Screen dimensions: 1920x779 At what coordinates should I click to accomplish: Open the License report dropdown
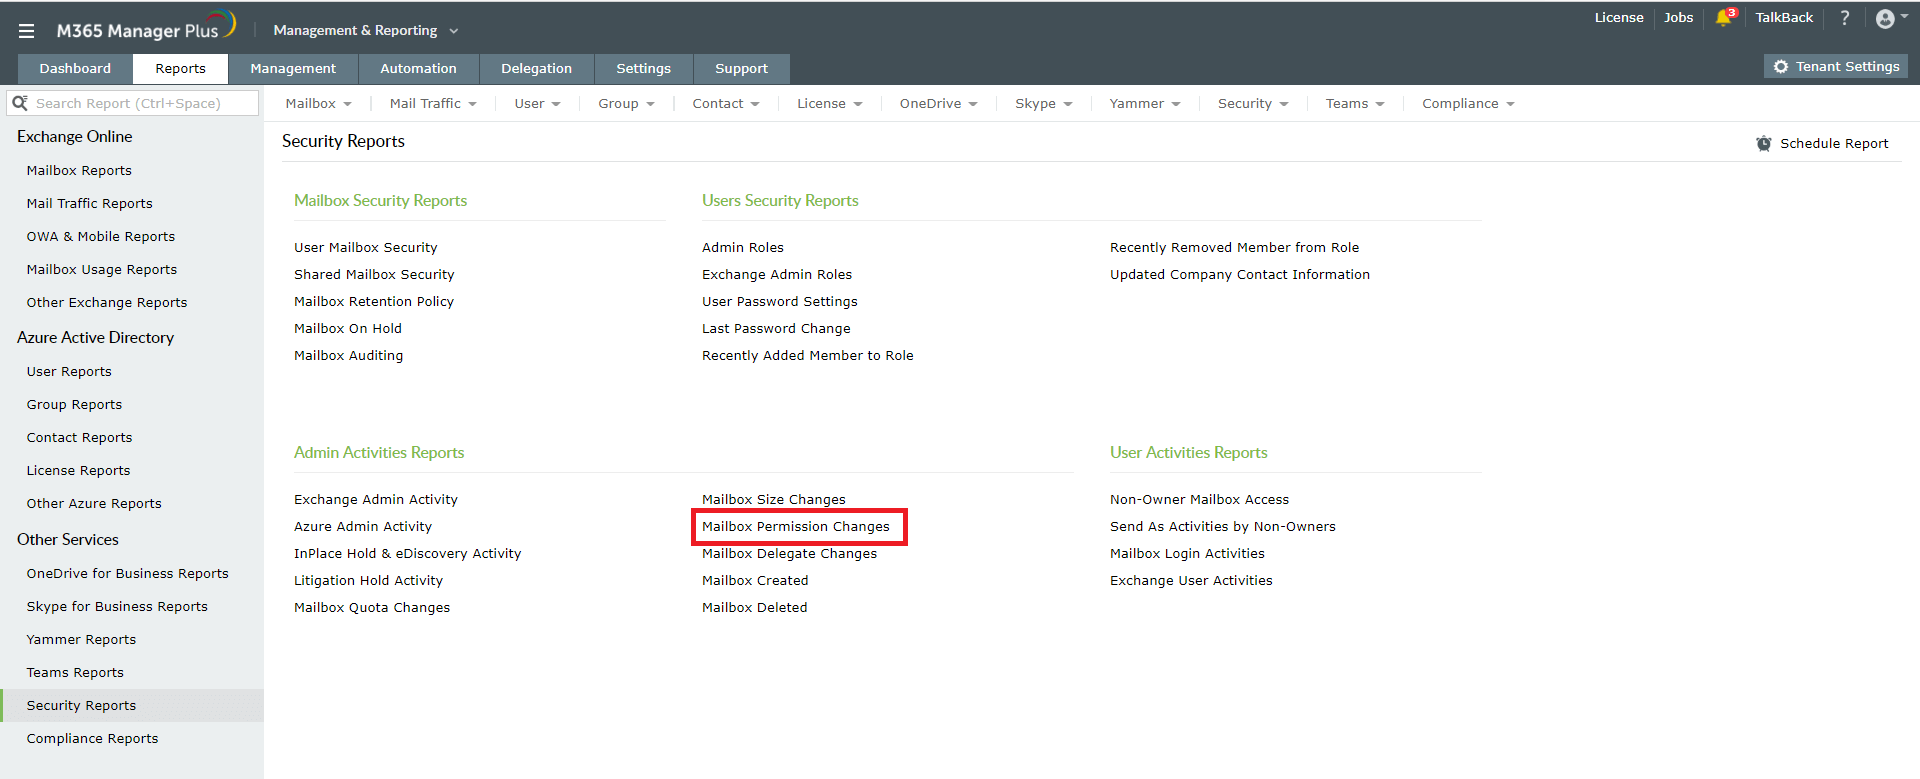point(830,103)
